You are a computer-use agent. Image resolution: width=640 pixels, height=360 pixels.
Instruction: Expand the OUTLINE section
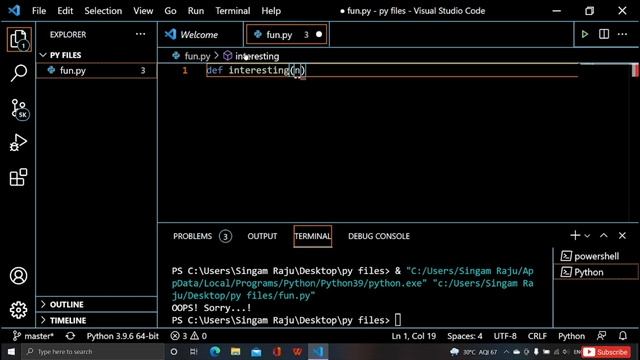click(x=96, y=304)
